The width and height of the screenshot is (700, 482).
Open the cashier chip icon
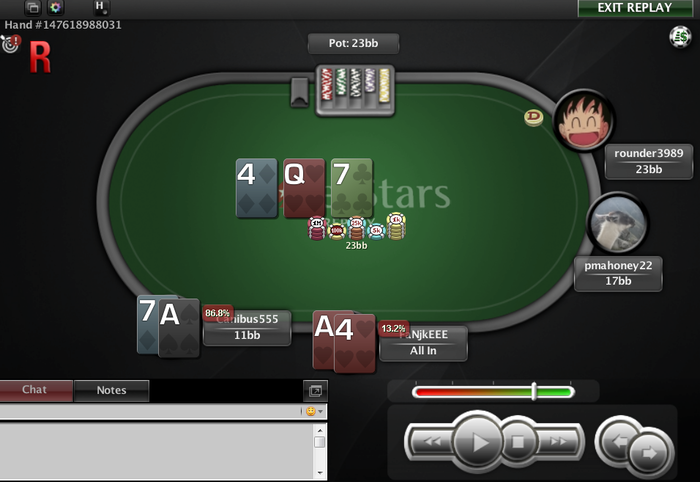[680, 37]
